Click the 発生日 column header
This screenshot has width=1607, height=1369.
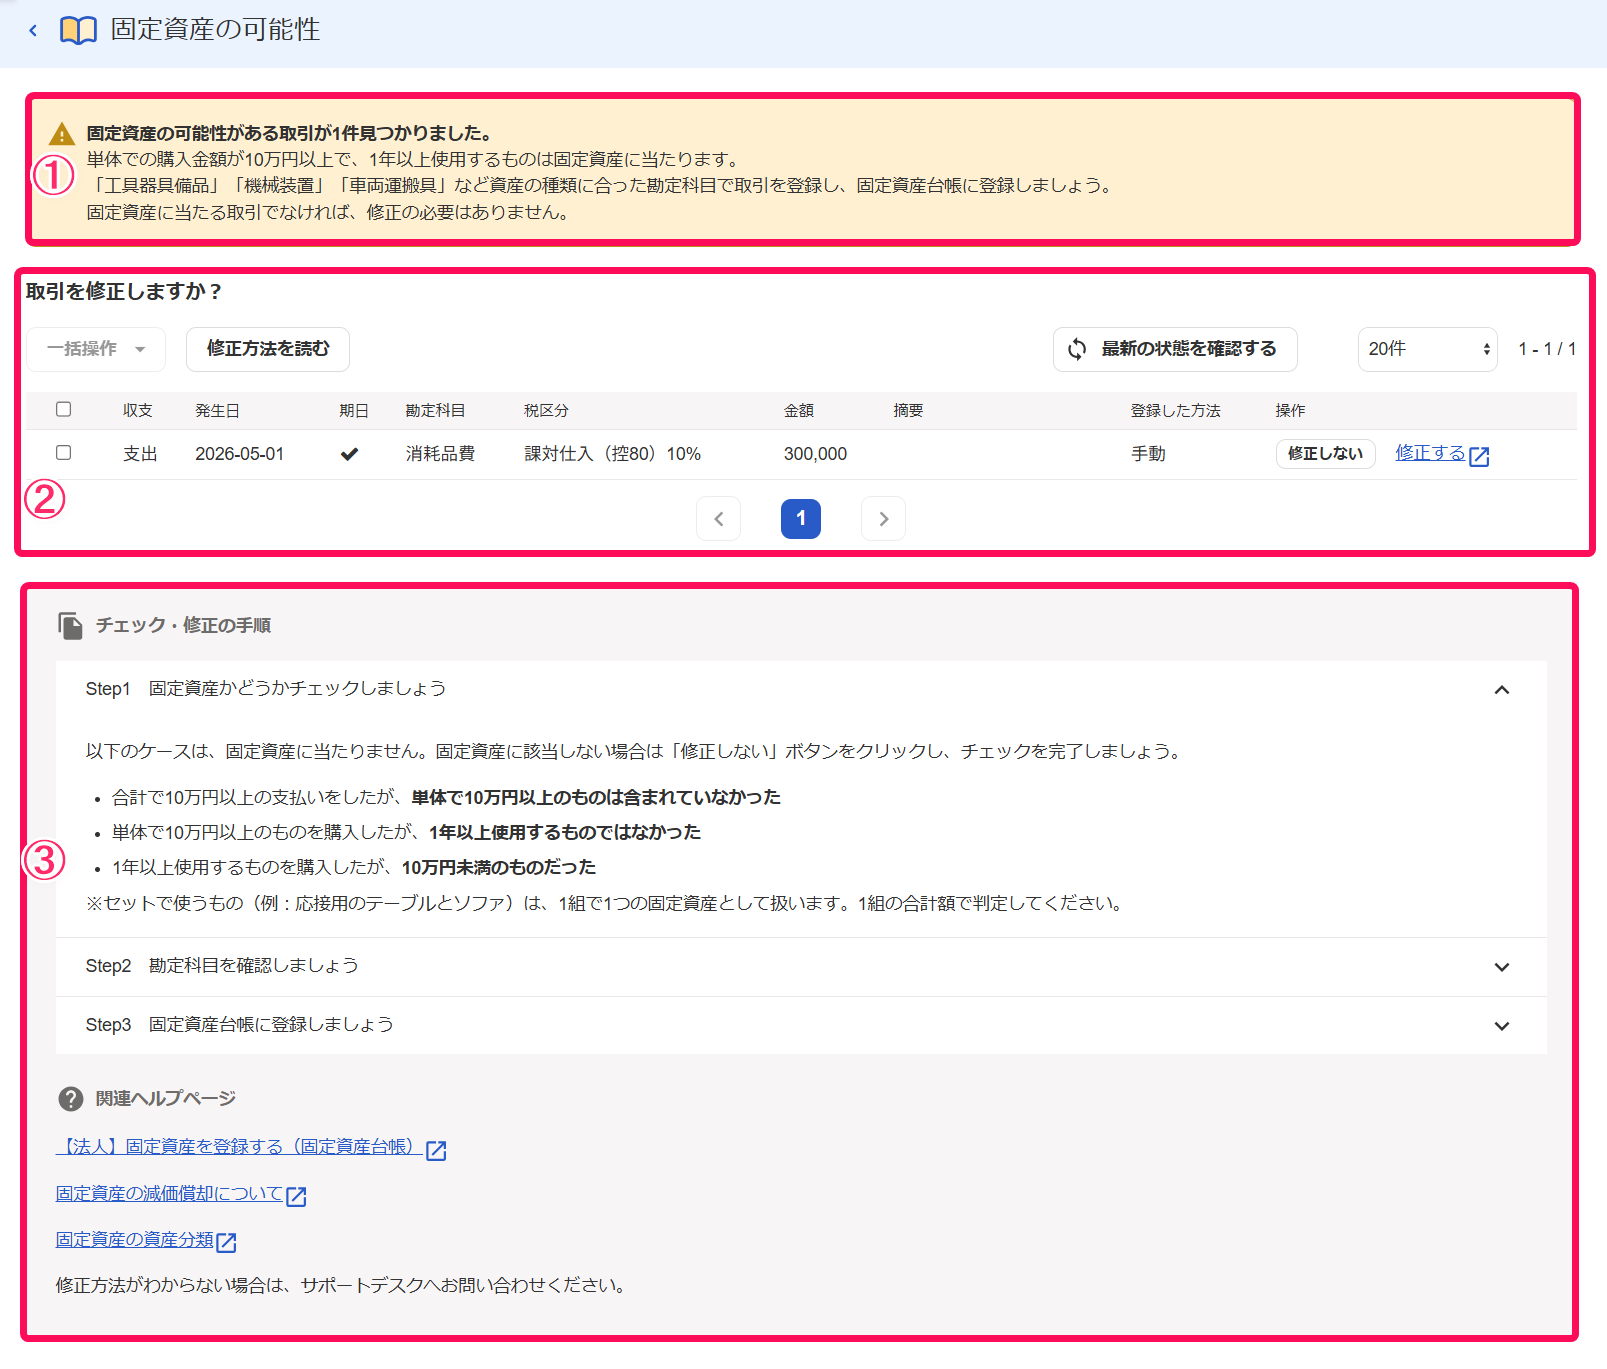tap(217, 411)
